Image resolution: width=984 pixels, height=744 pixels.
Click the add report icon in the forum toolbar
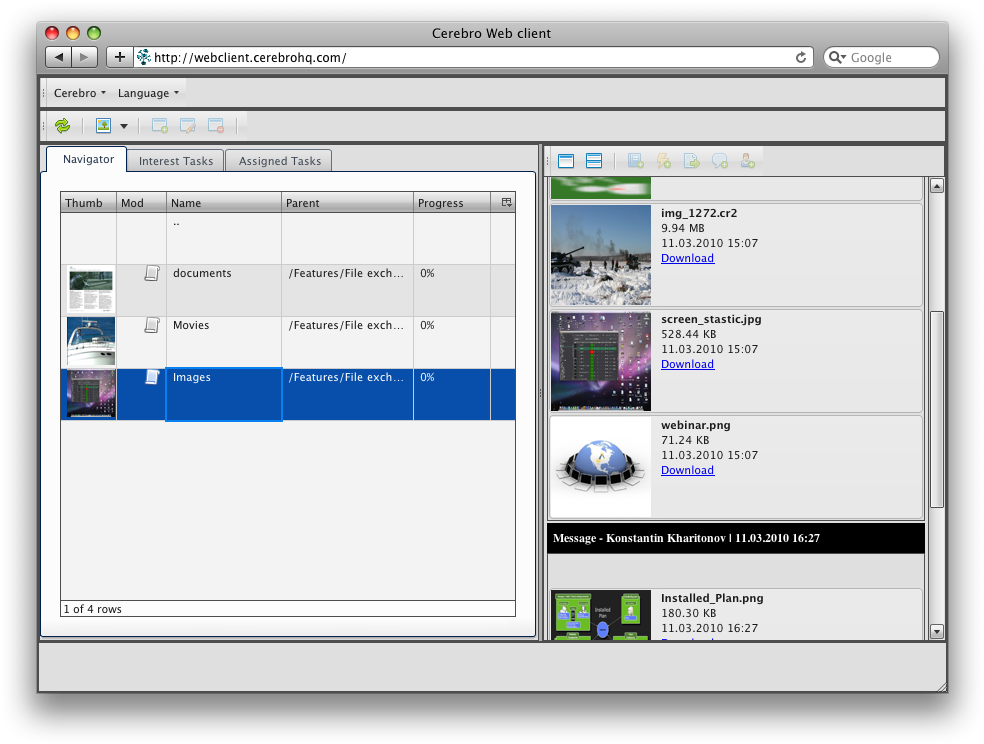tap(636, 160)
